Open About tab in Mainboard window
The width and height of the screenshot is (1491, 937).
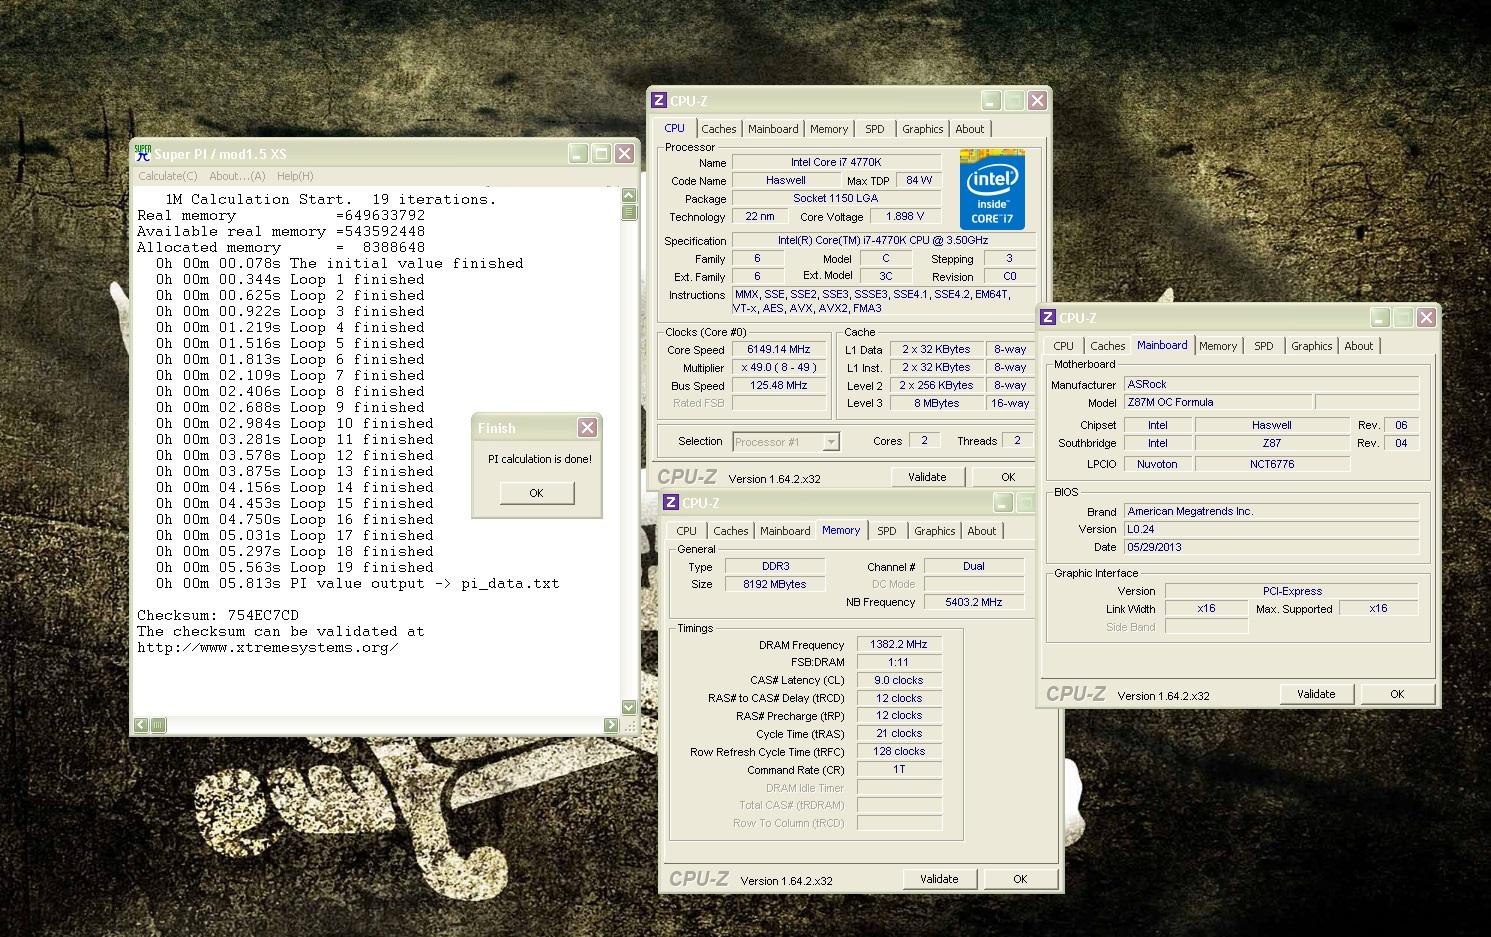coord(1358,346)
